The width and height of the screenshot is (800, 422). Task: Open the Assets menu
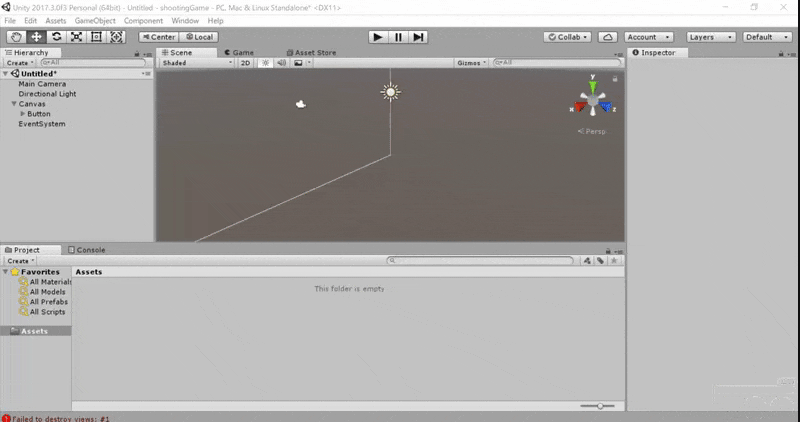click(56, 21)
